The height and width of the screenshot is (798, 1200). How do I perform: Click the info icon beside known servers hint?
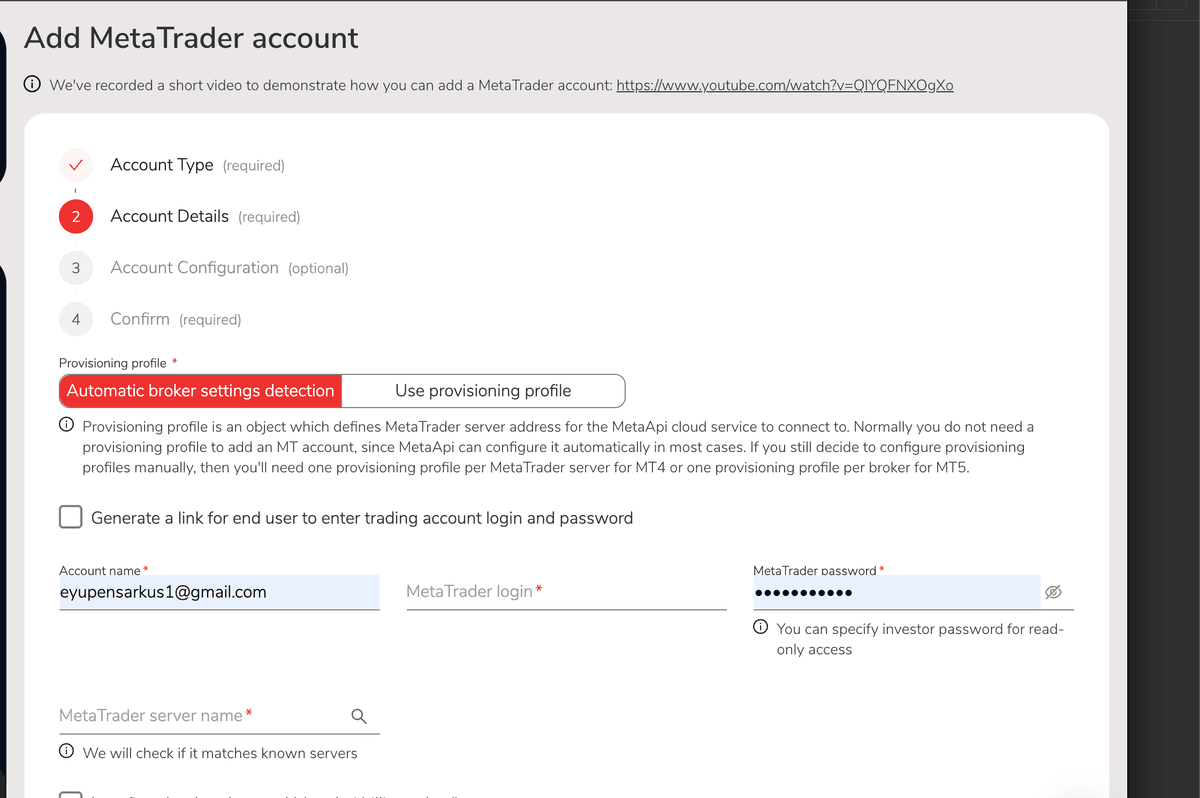coord(67,752)
